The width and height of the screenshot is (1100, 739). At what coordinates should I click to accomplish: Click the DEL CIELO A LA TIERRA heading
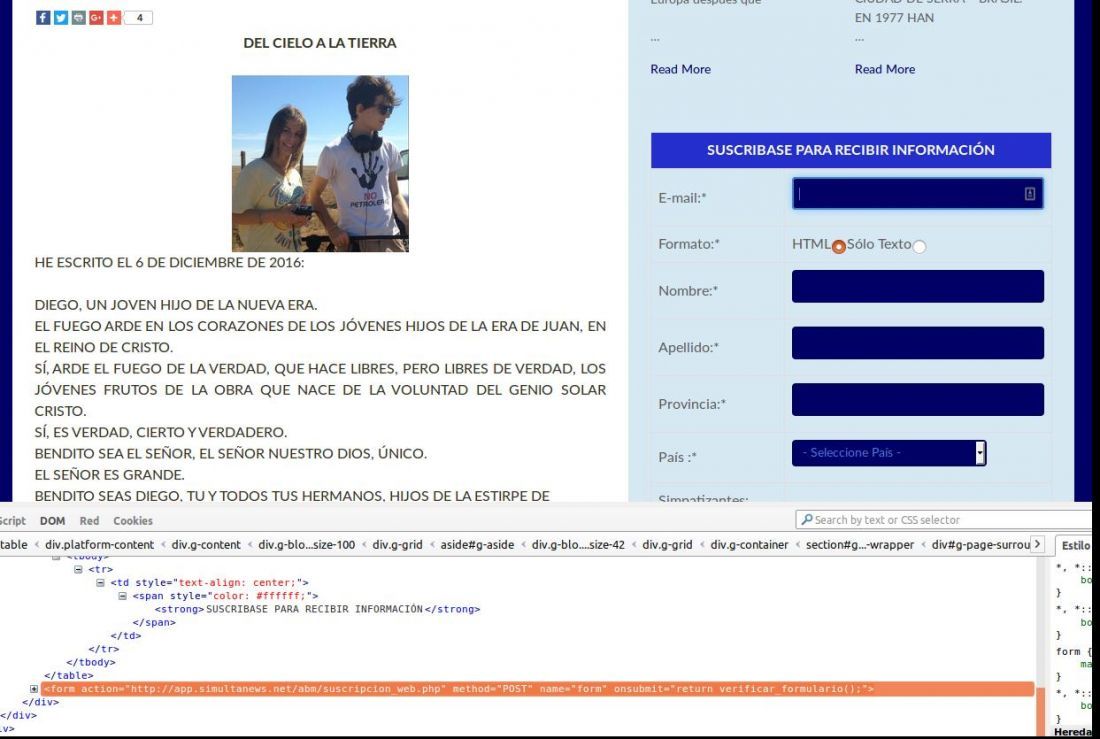(320, 43)
